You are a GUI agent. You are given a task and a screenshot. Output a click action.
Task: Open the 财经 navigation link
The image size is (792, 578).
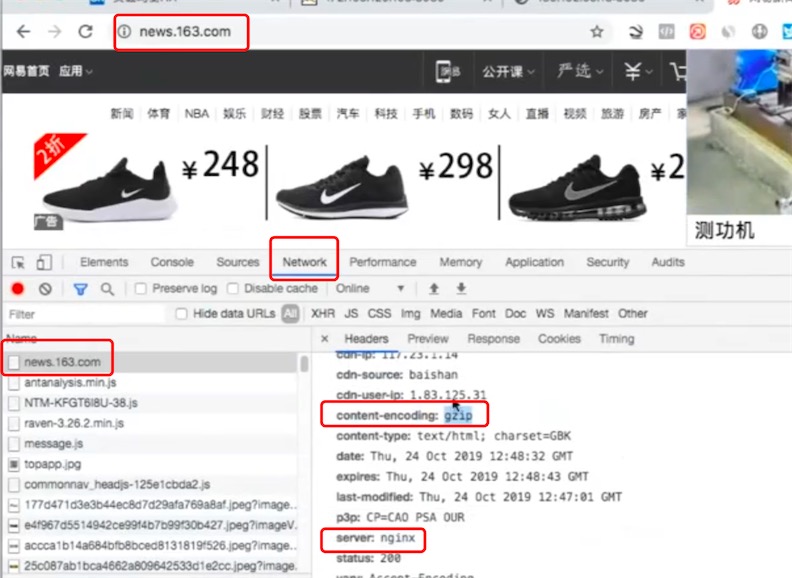272,114
